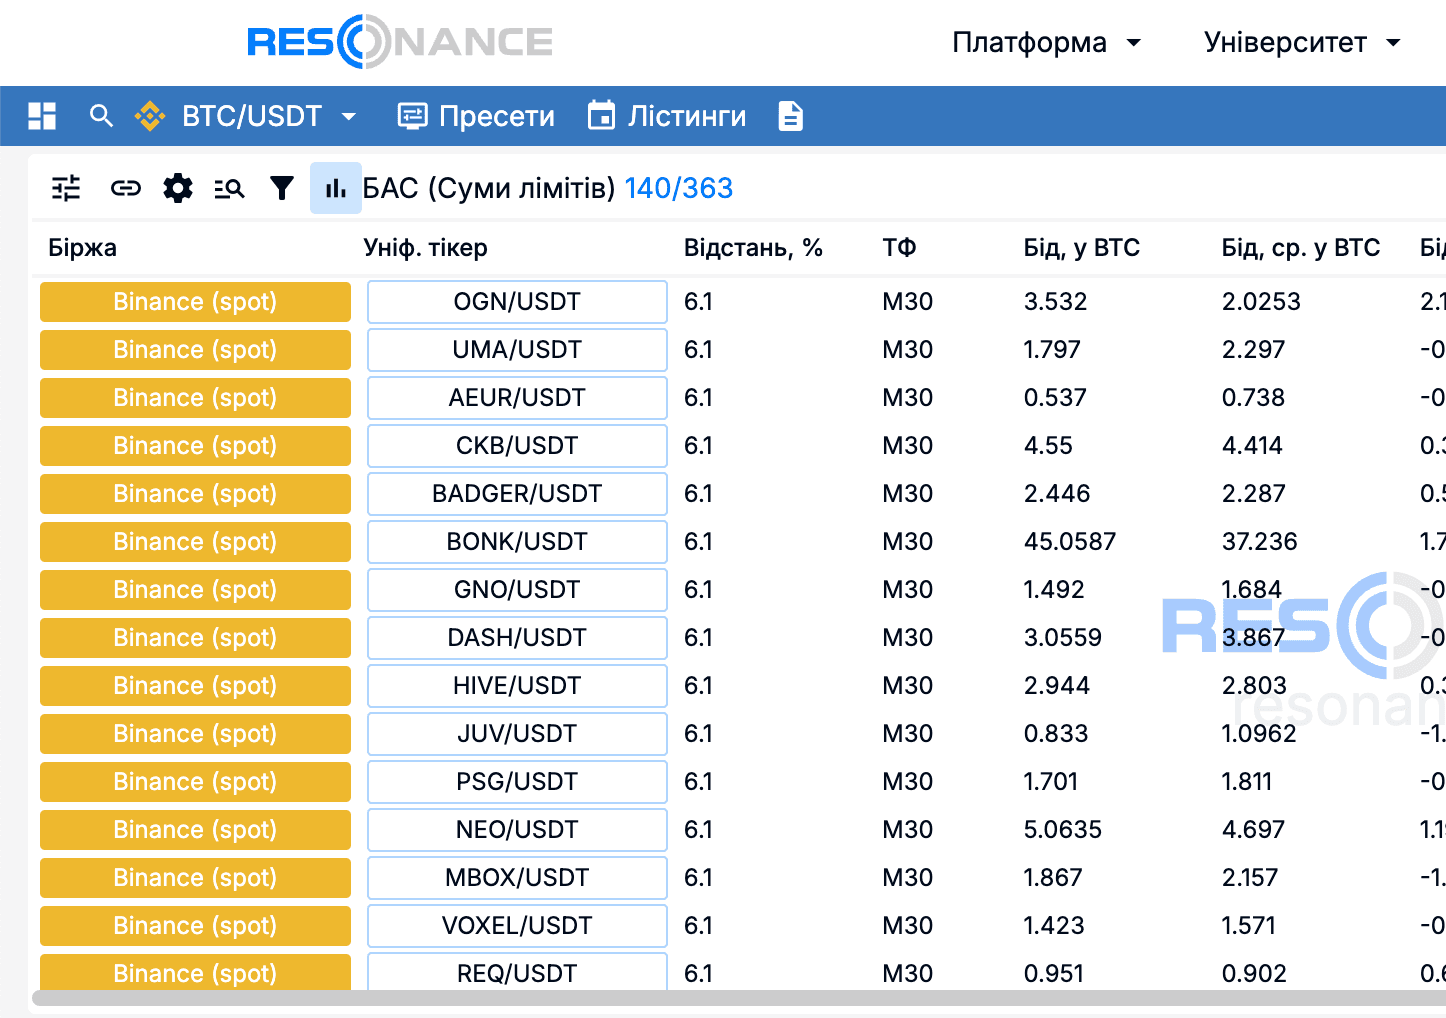Select the MBOX/USDT ticker
The image size is (1446, 1018).
pos(517,878)
